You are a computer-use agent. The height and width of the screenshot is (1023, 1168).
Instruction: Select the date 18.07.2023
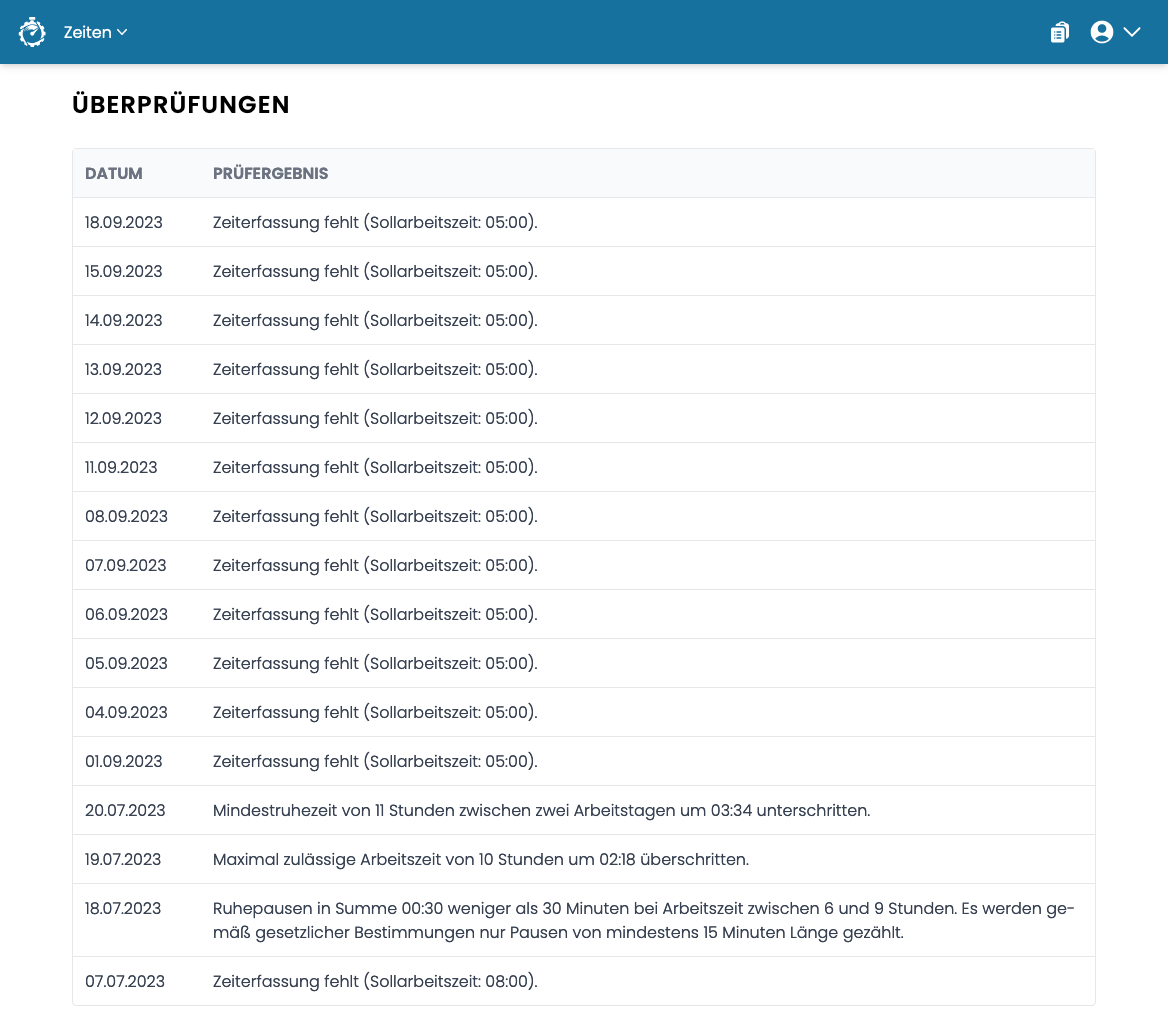point(123,908)
